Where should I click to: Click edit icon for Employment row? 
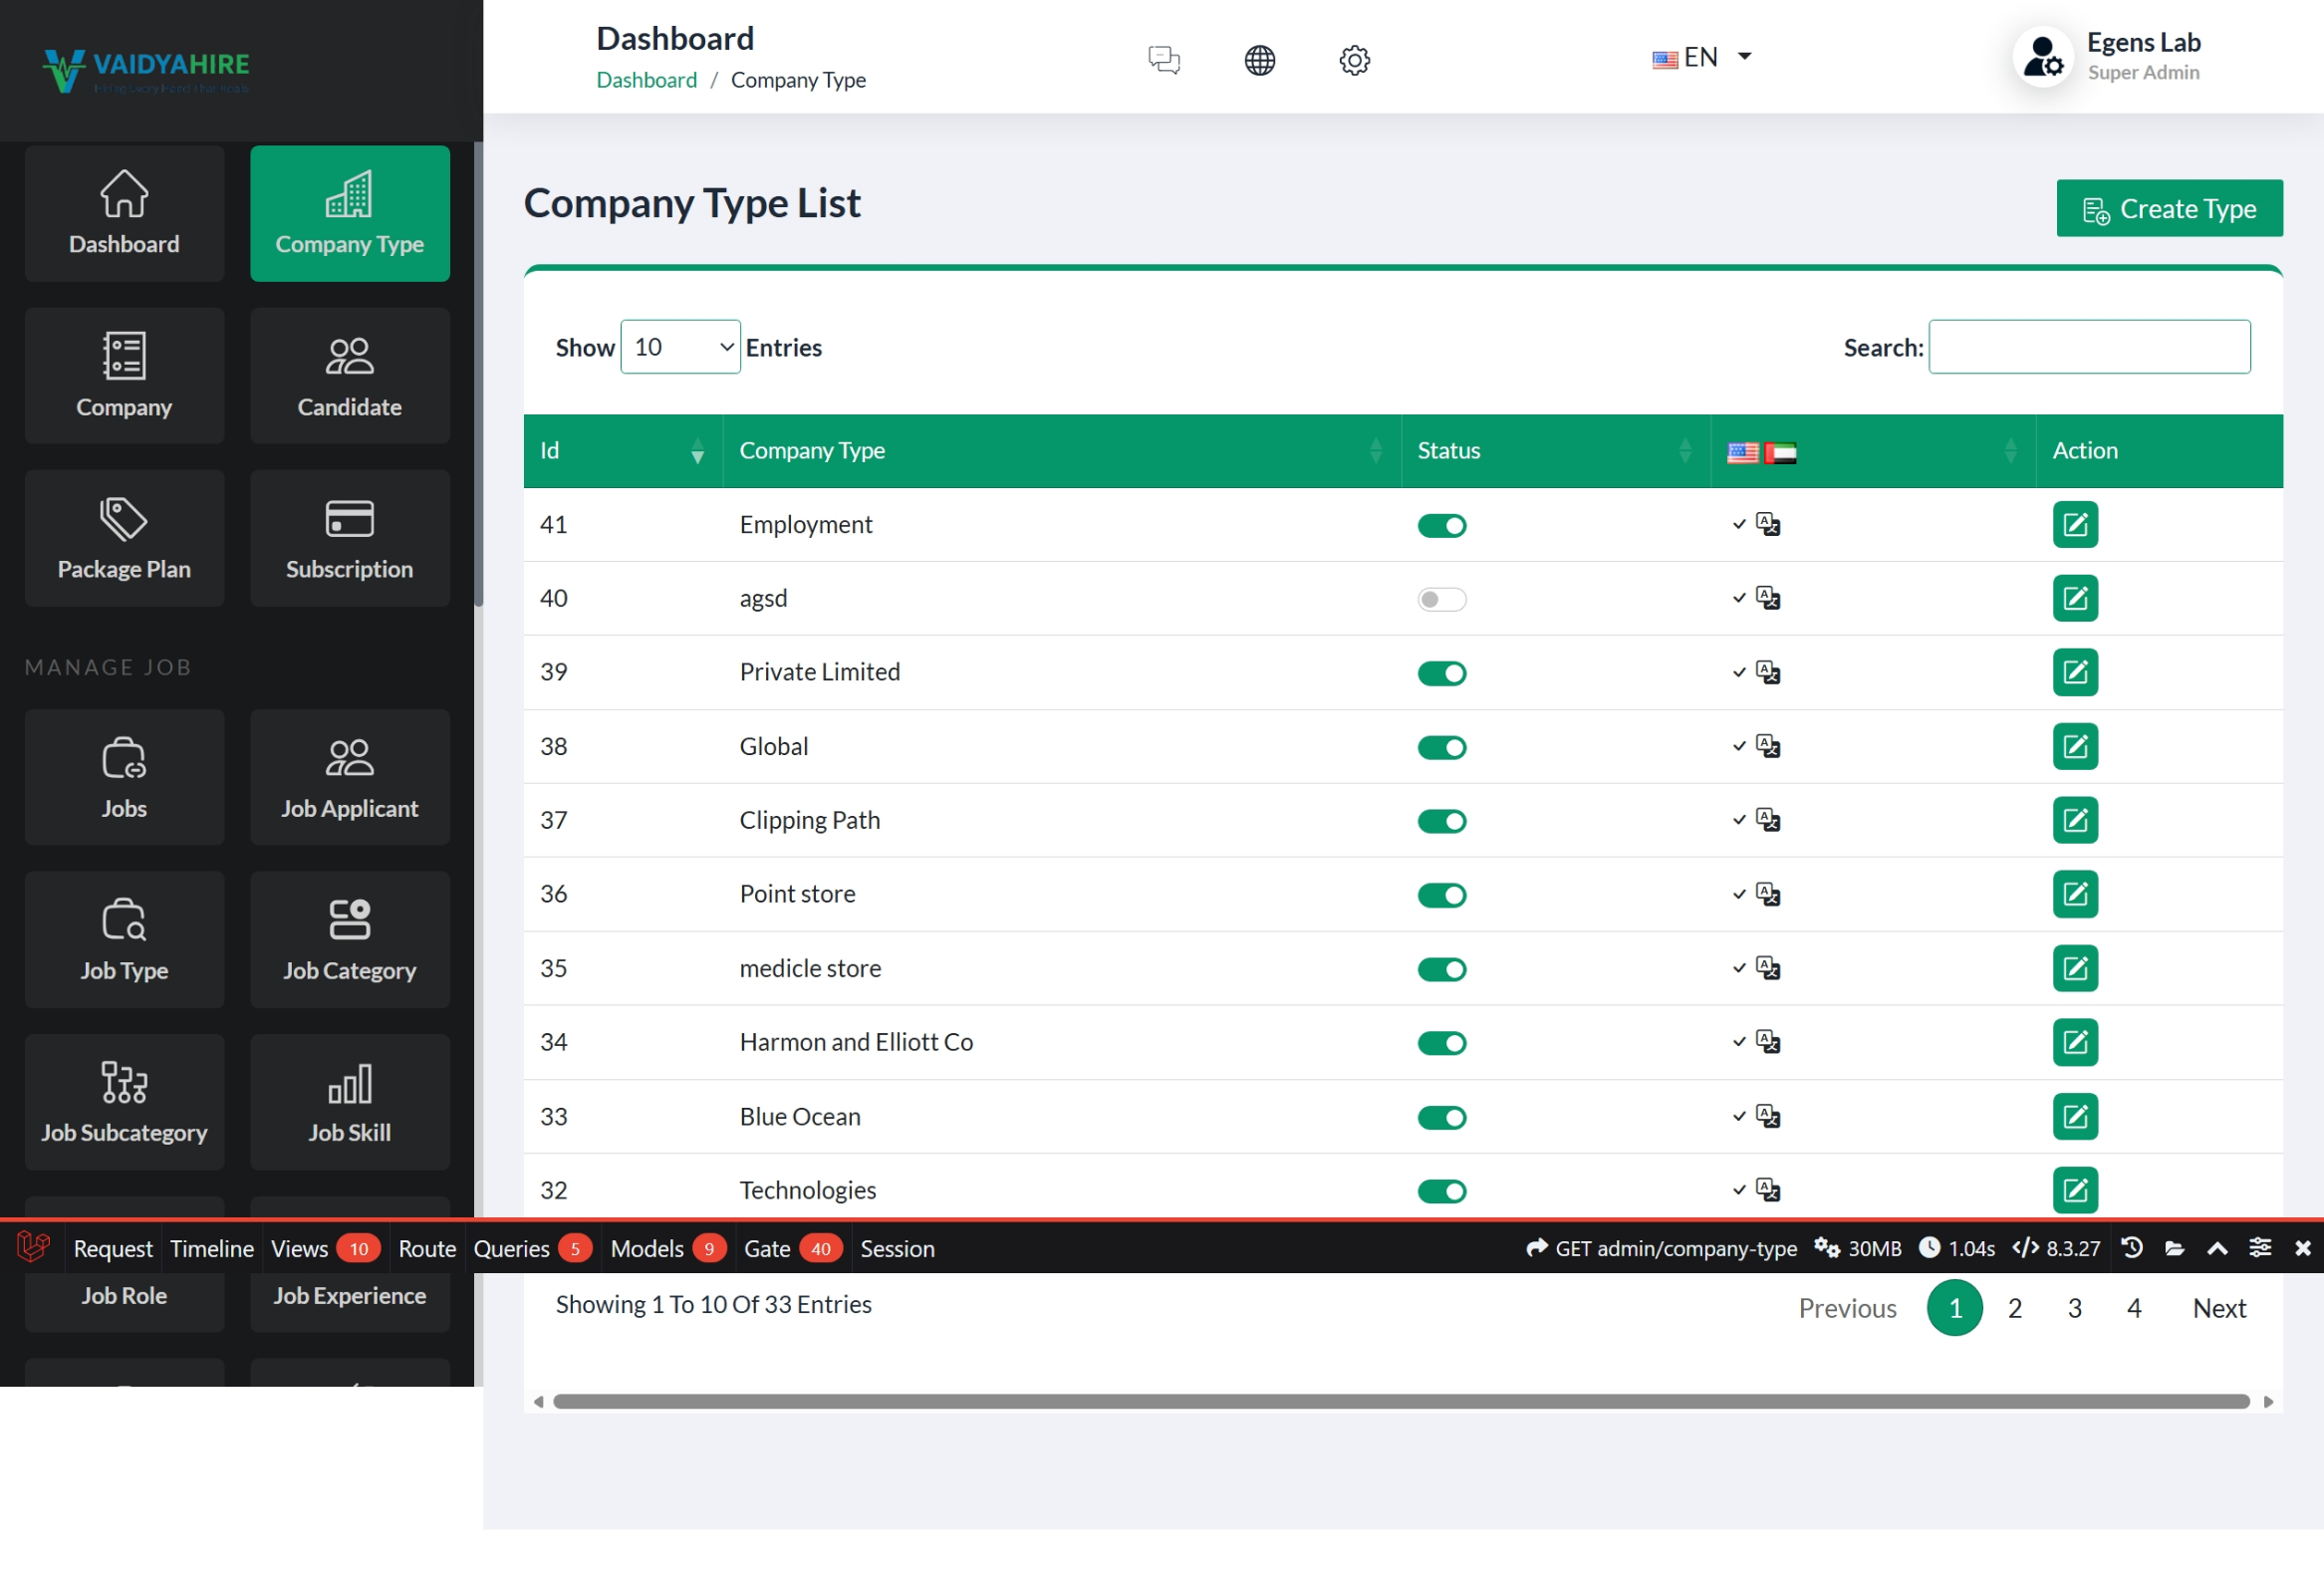click(x=2074, y=524)
